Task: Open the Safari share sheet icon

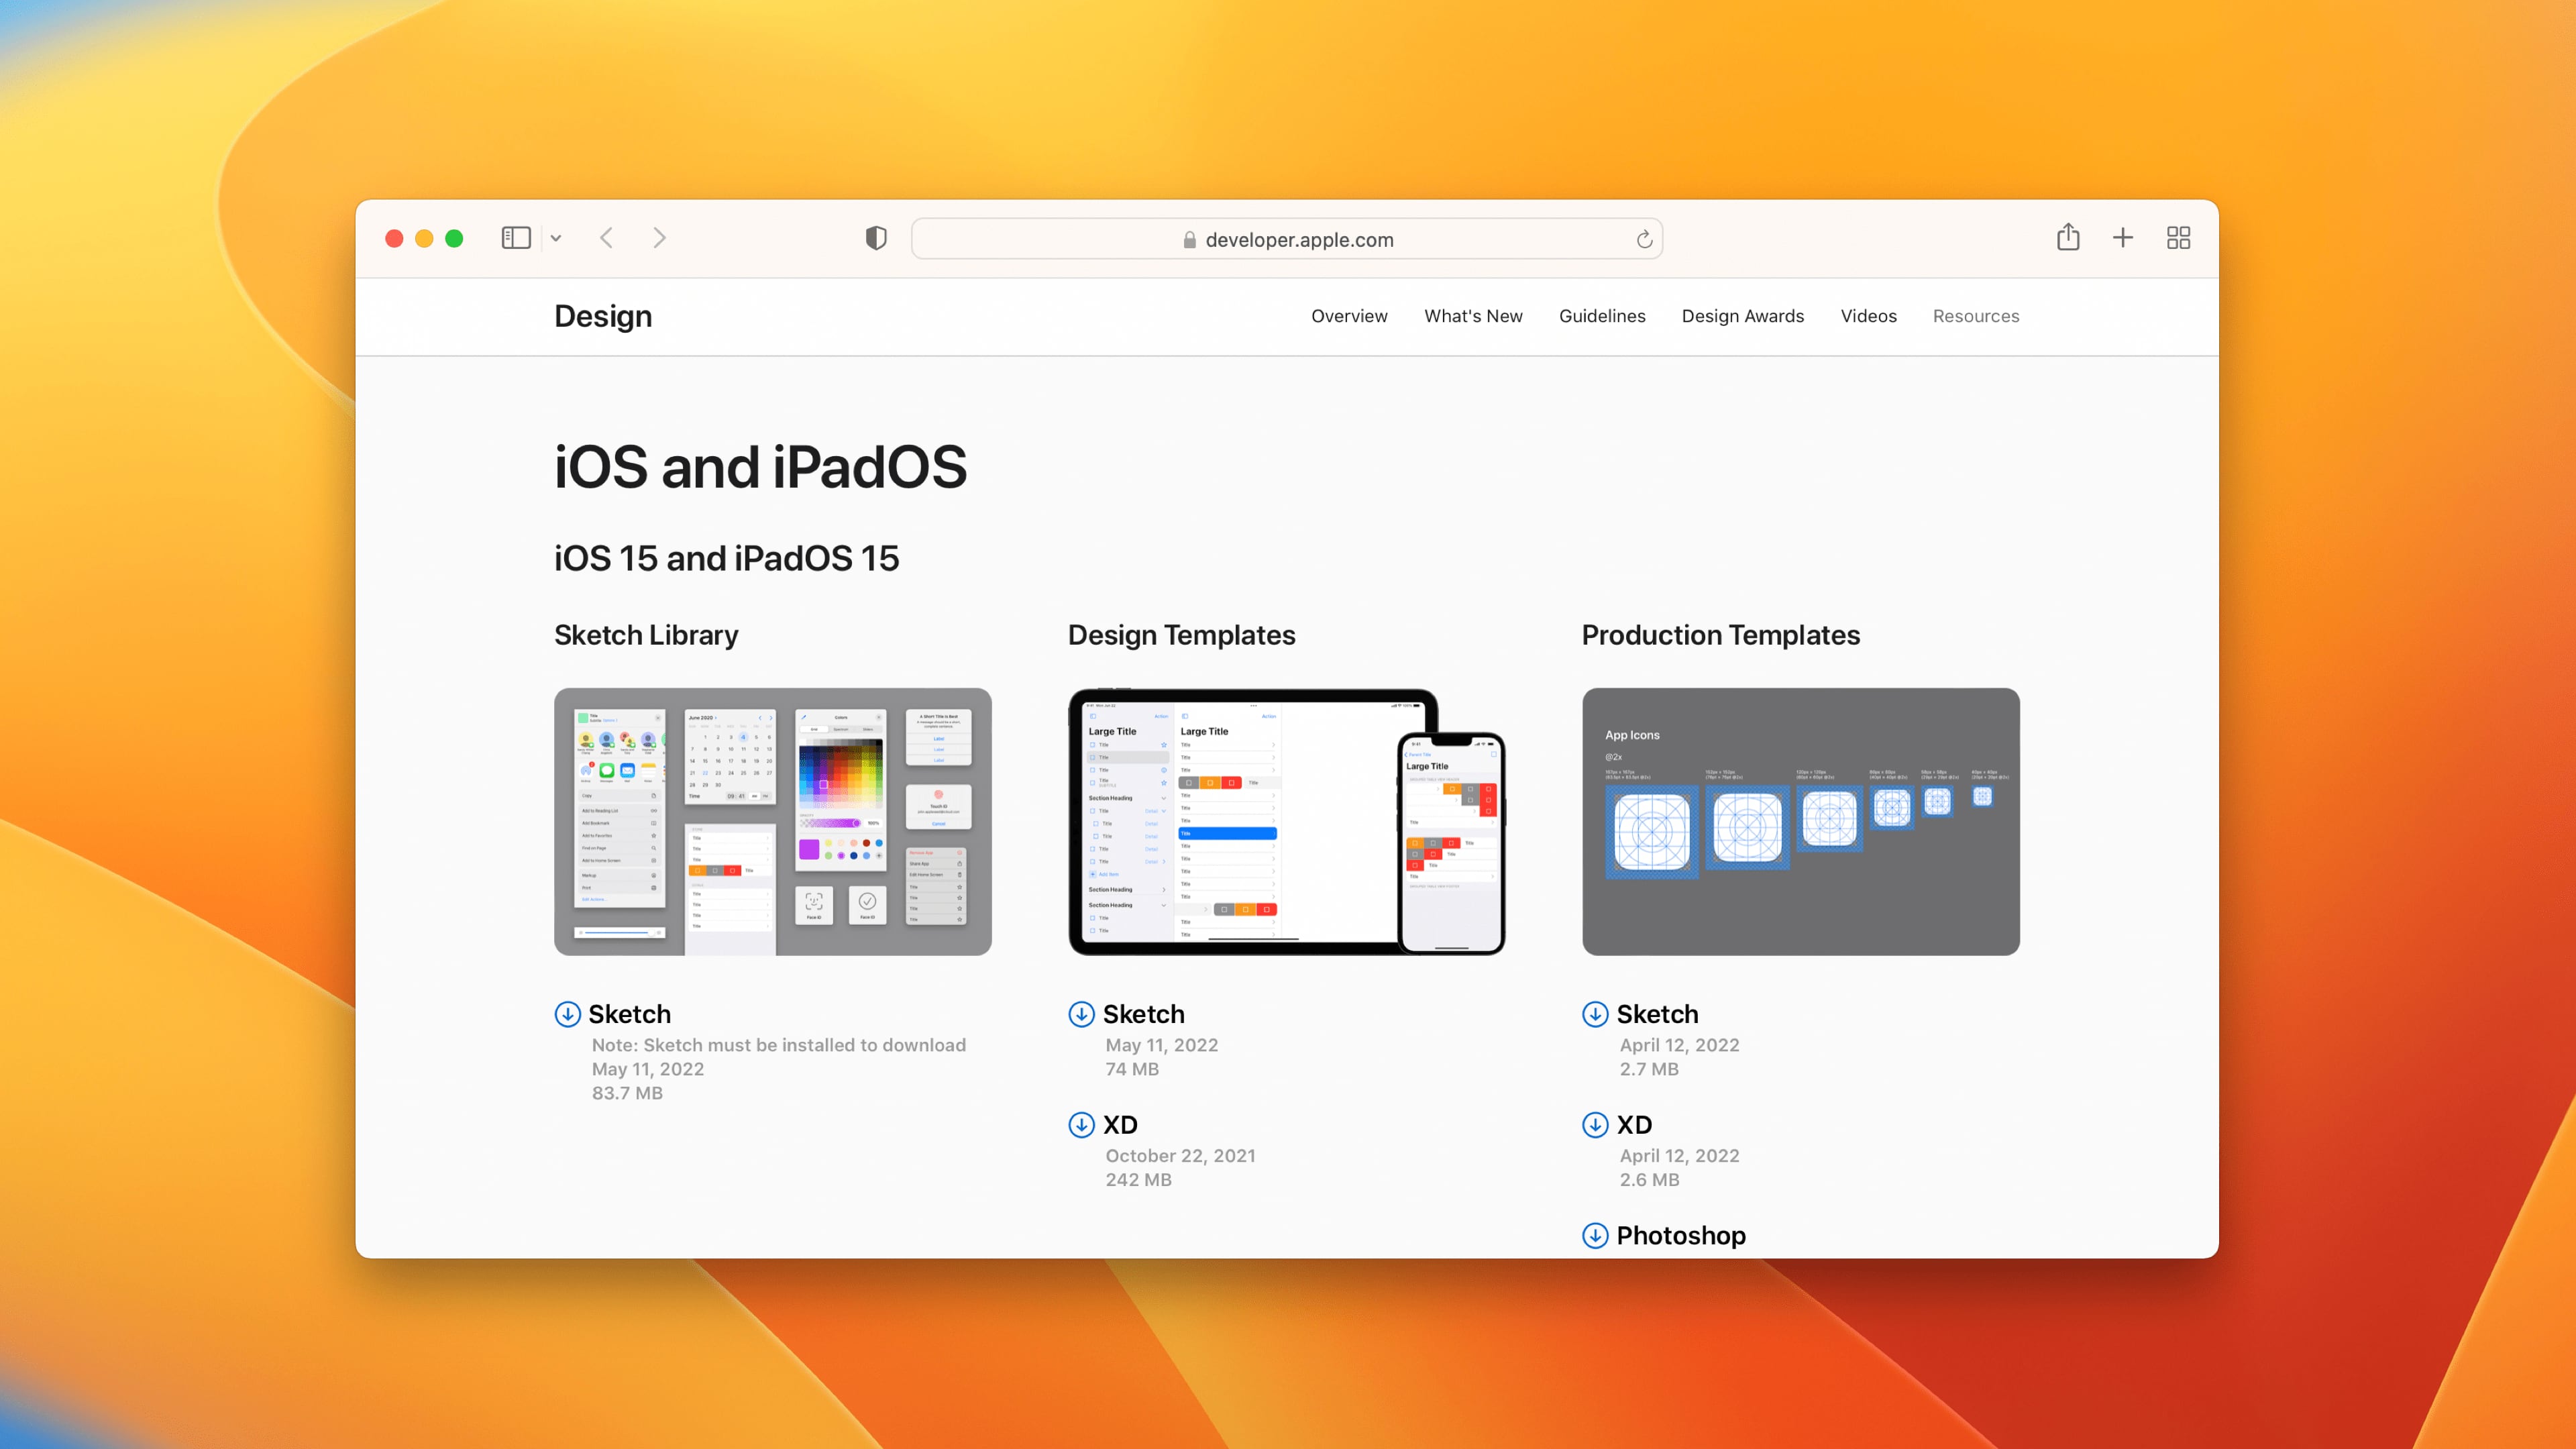Action: tap(2068, 238)
